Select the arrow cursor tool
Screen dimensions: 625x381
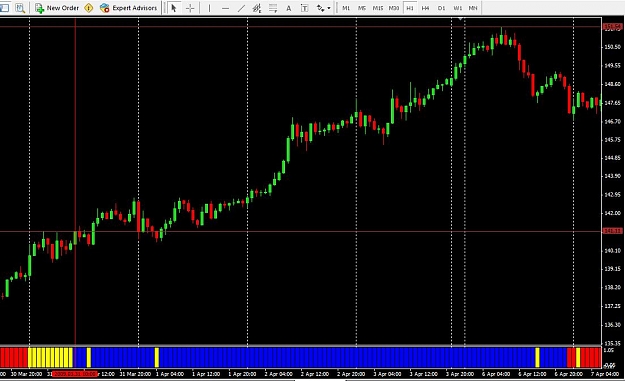coord(173,8)
